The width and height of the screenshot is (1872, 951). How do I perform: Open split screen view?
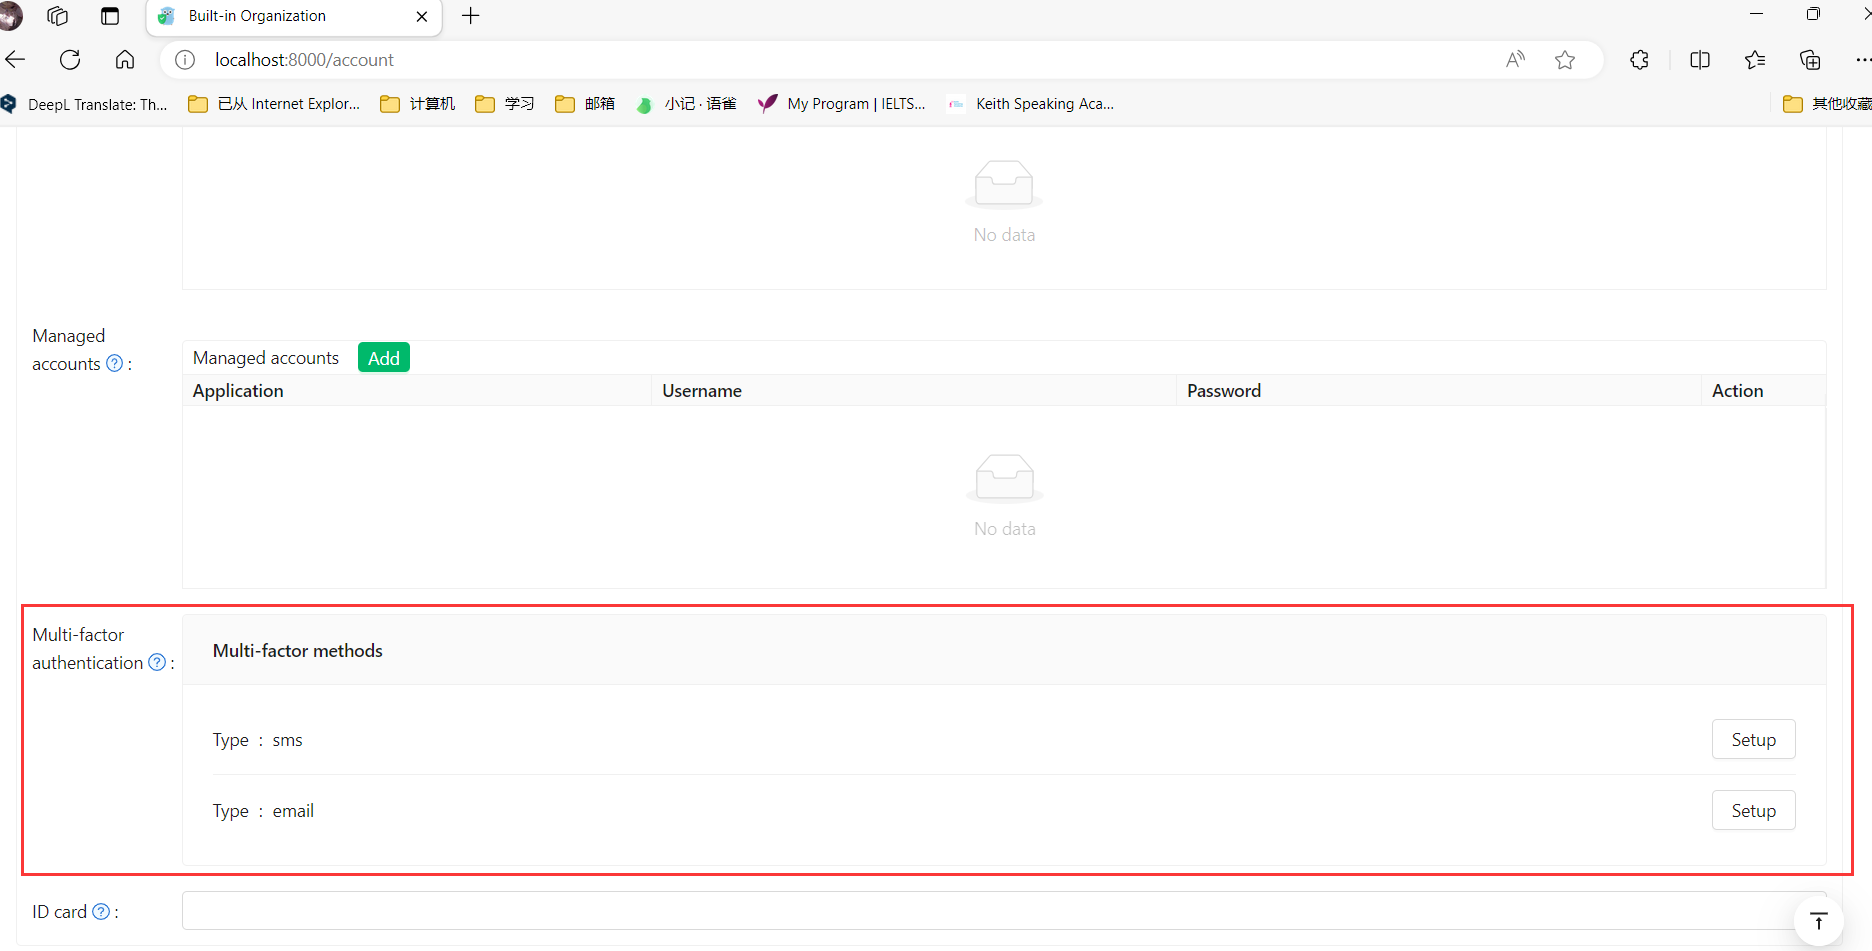tap(1700, 59)
